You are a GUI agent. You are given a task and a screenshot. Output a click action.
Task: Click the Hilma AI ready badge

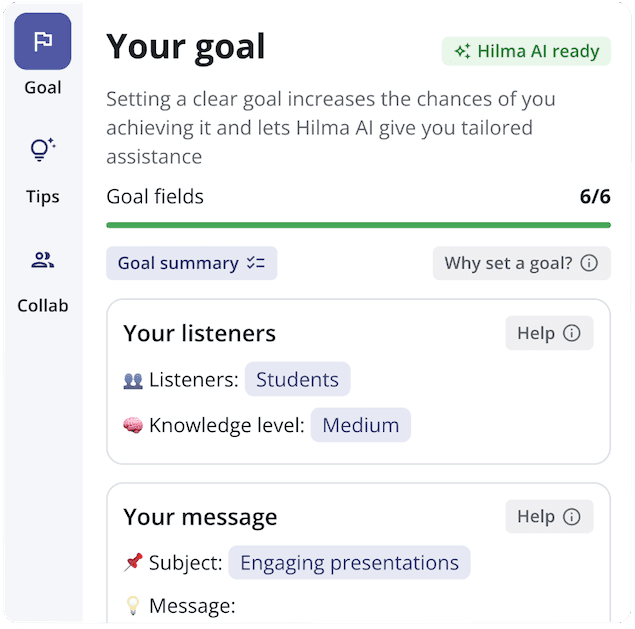pyautogui.click(x=526, y=52)
